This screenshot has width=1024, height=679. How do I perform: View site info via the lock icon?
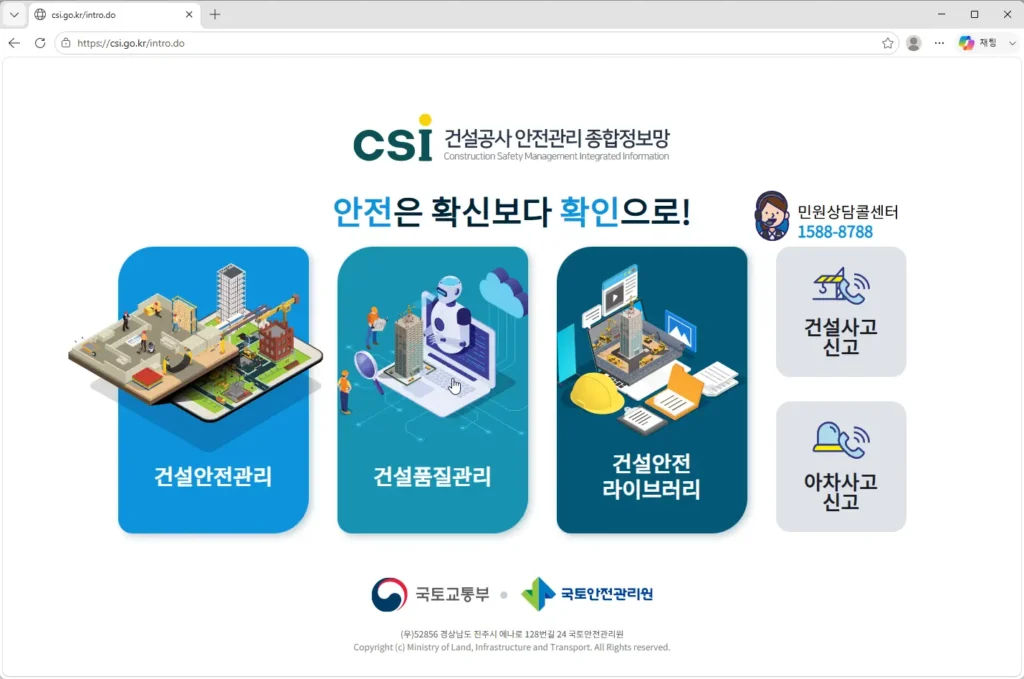click(x=66, y=43)
